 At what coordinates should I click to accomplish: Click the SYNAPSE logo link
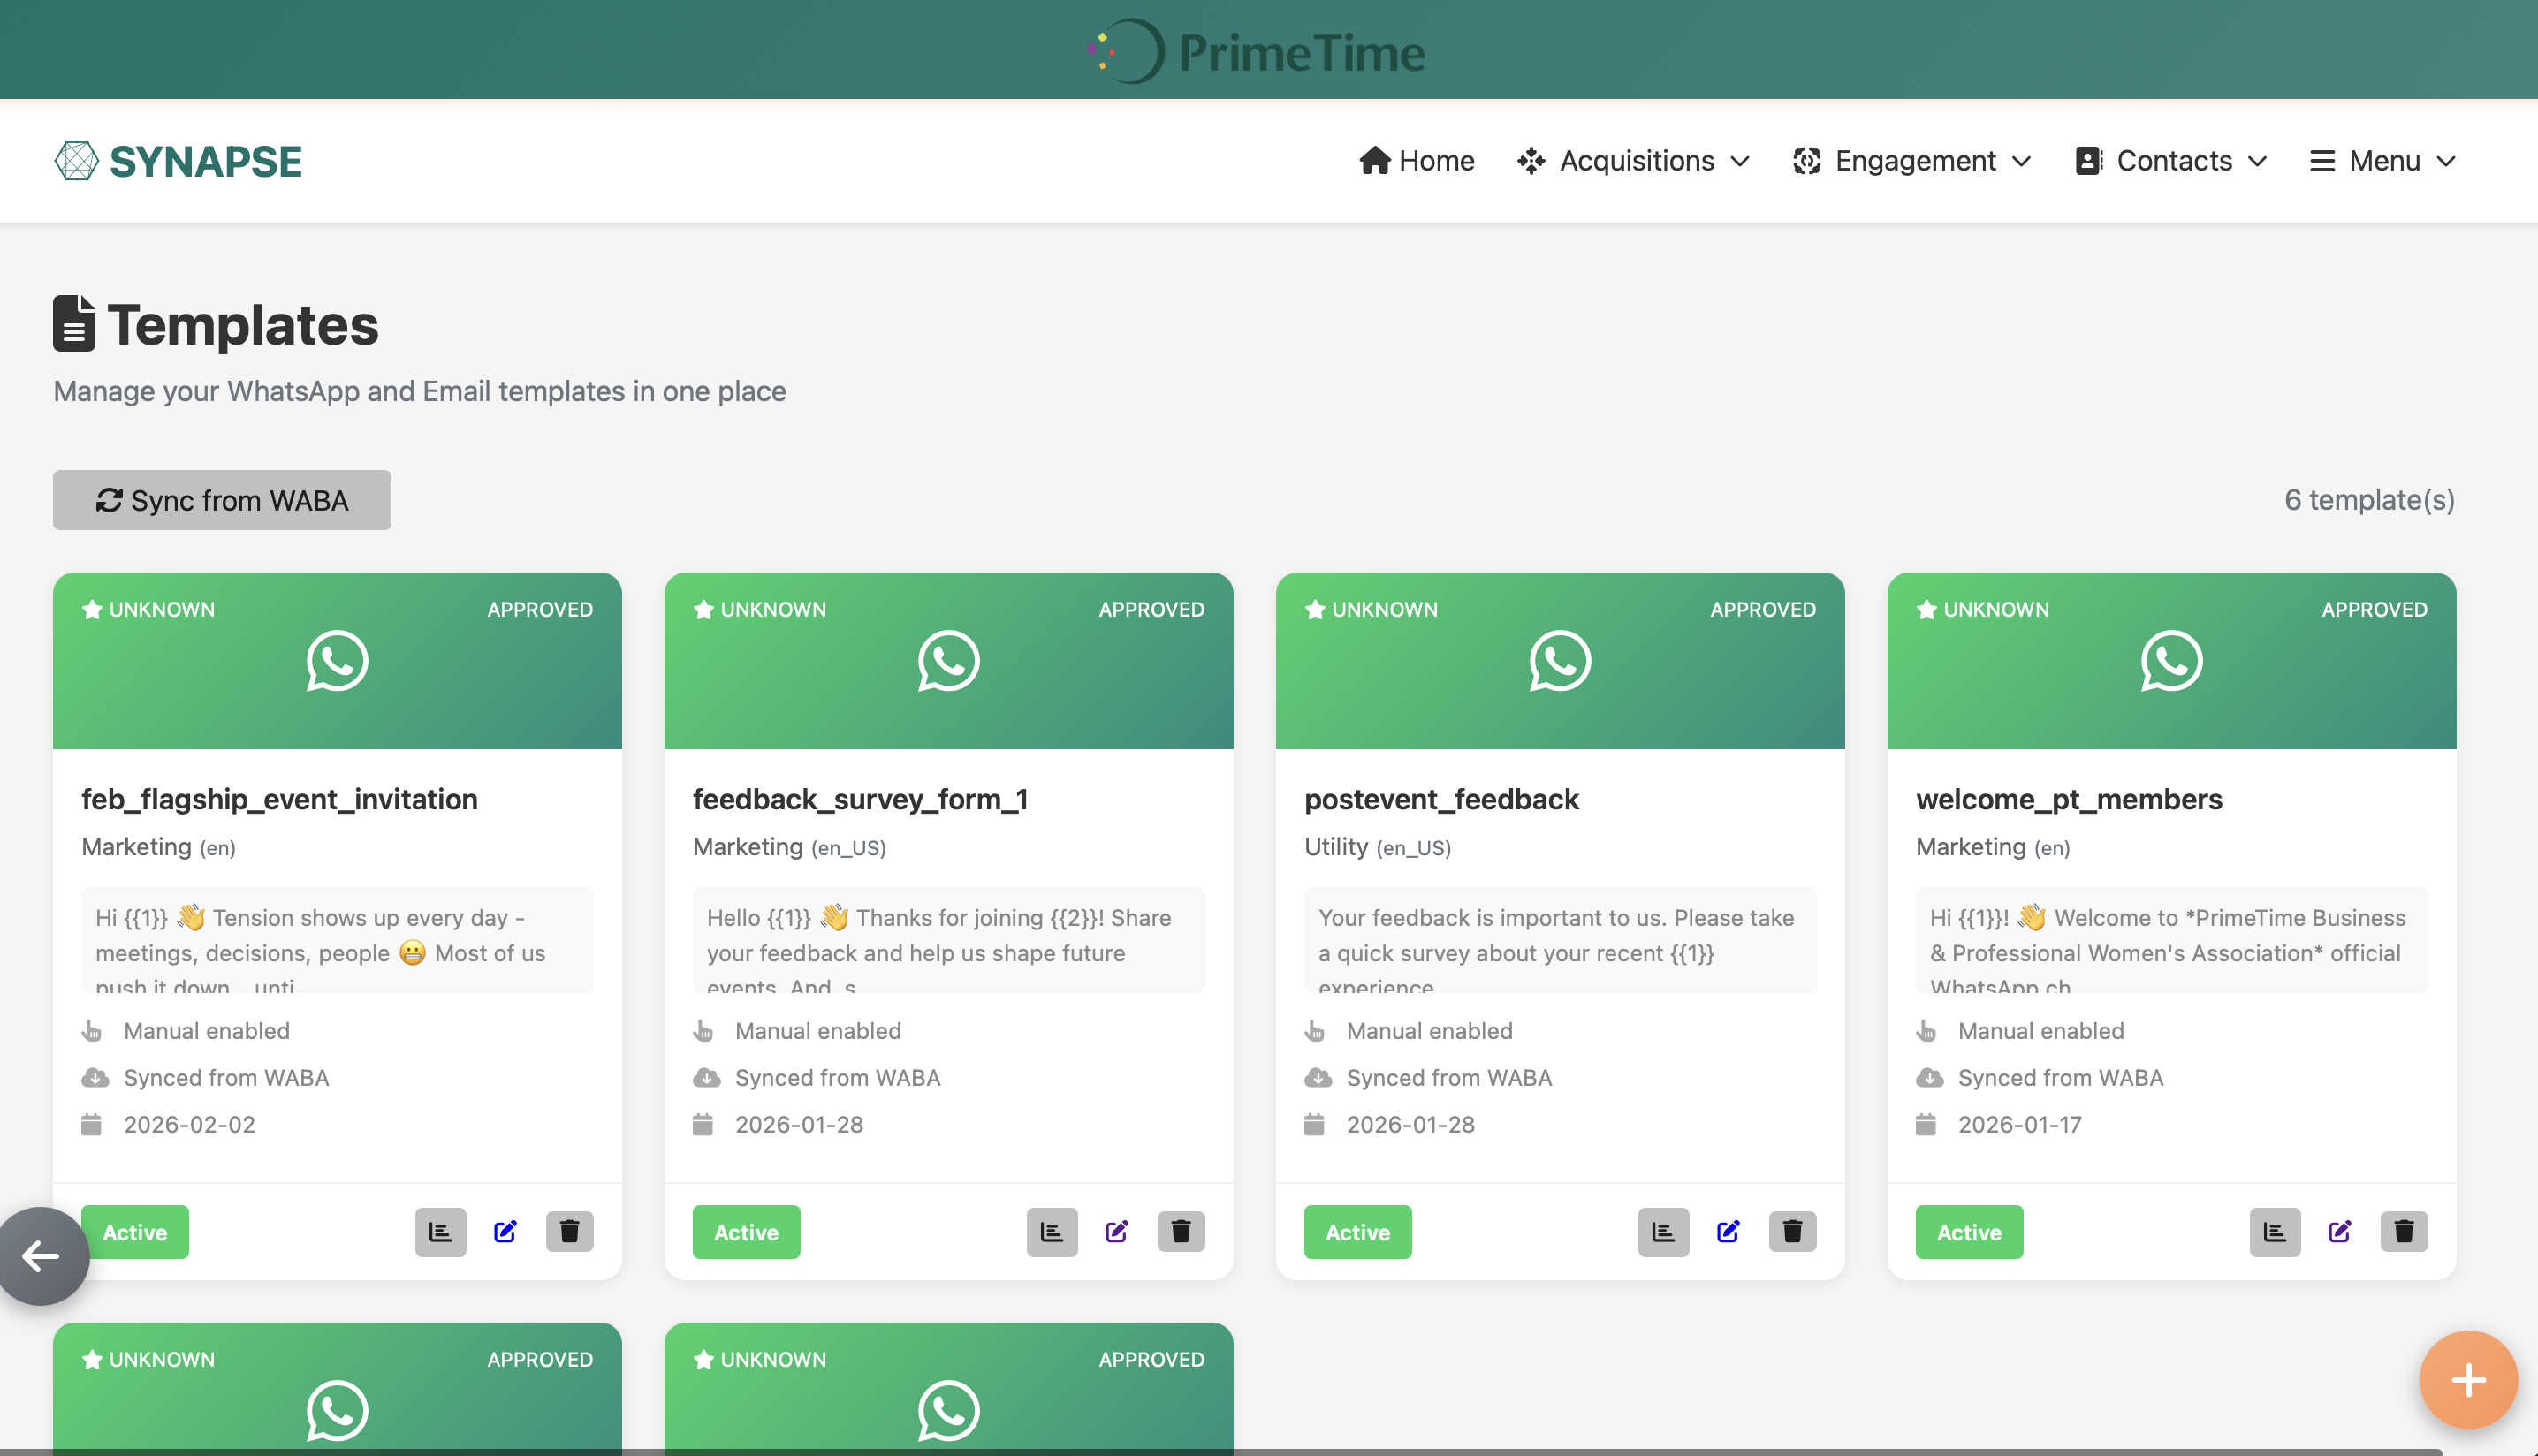(x=178, y=161)
